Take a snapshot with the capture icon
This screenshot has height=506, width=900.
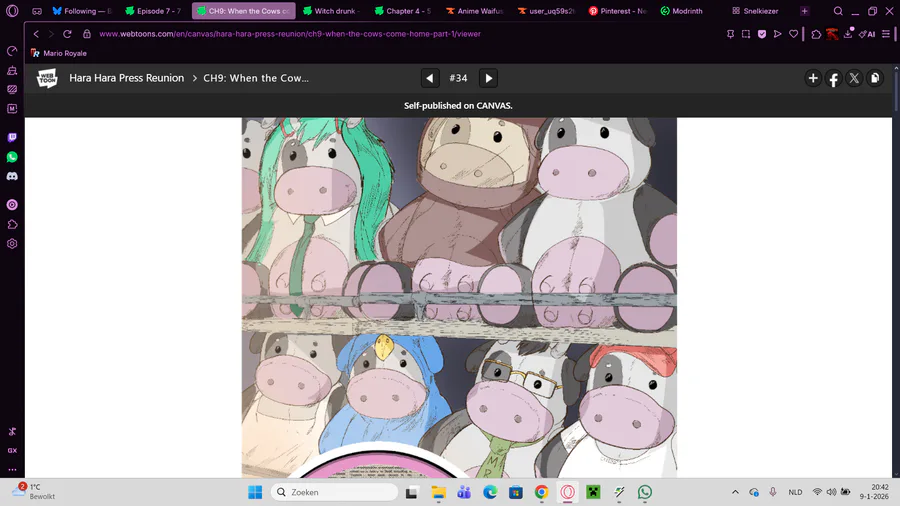[746, 34]
